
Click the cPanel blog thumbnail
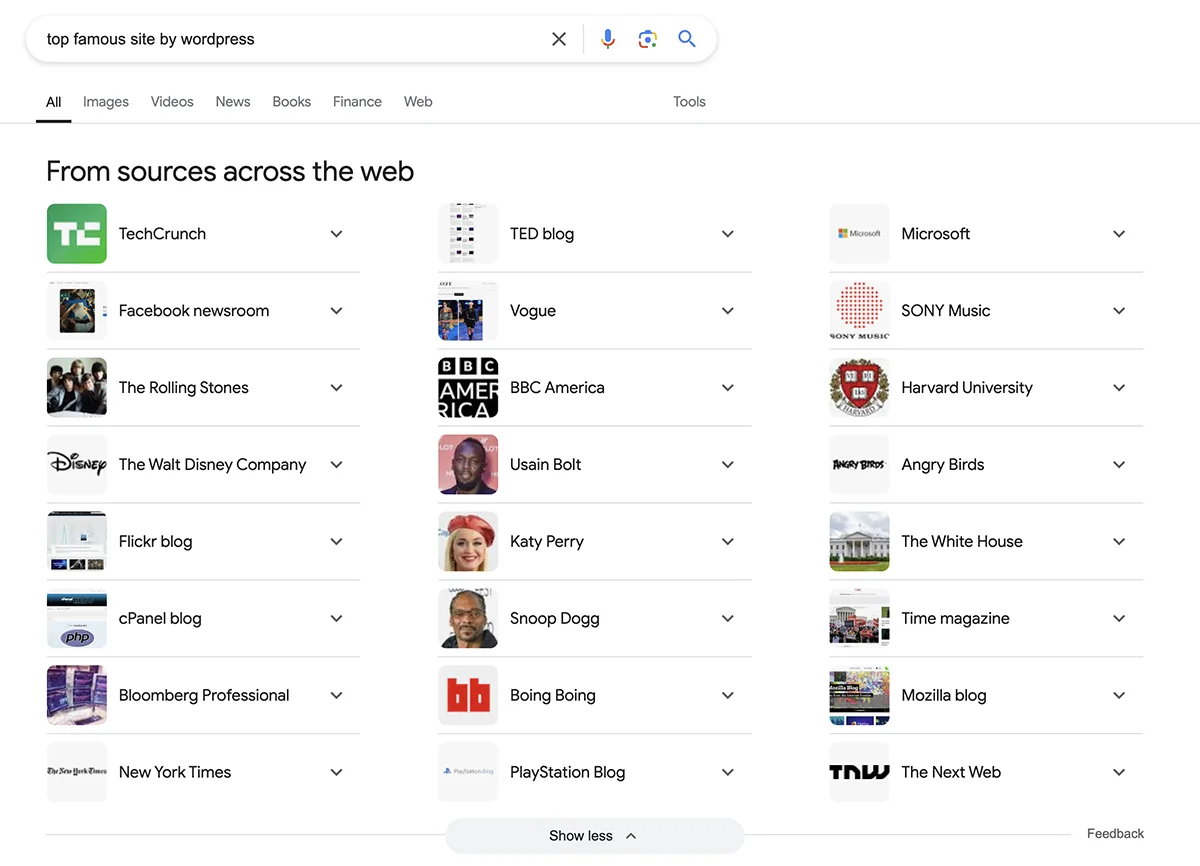(x=77, y=619)
